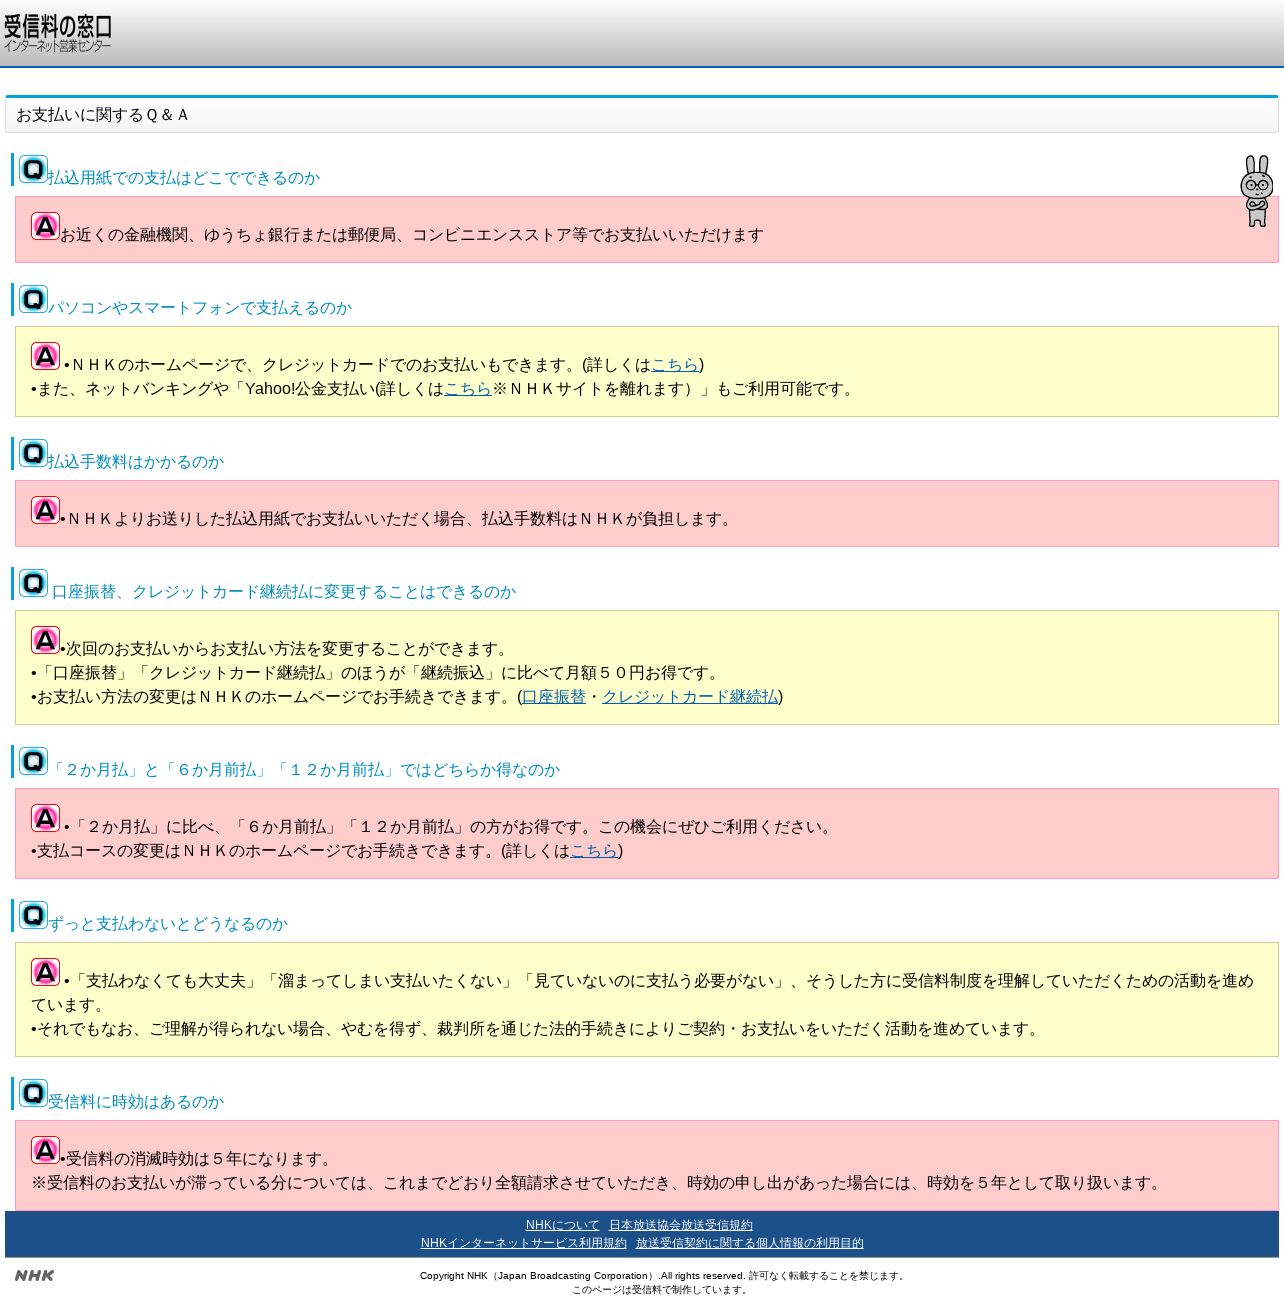1284x1311 pixels.
Task: Click Q icon beside 払込用紙での支払はどこでできるのか
Action: 33,169
